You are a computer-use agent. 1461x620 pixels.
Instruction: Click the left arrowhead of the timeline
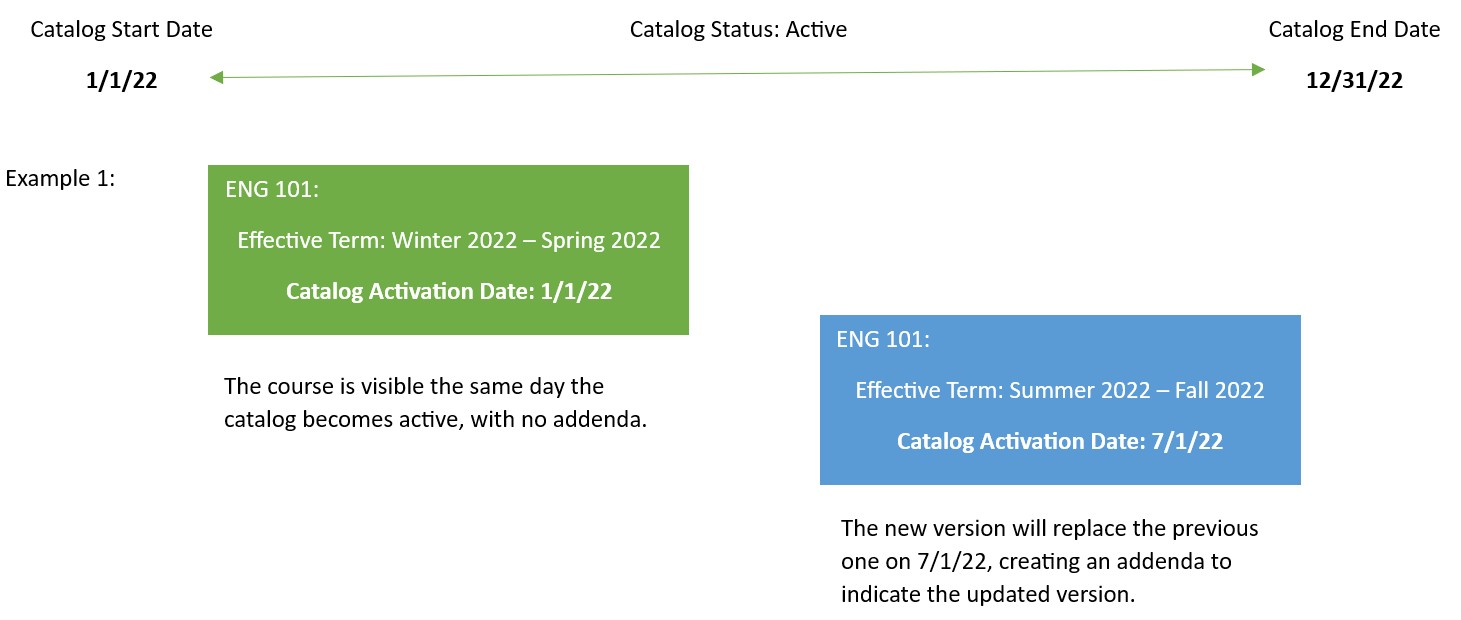215,77
